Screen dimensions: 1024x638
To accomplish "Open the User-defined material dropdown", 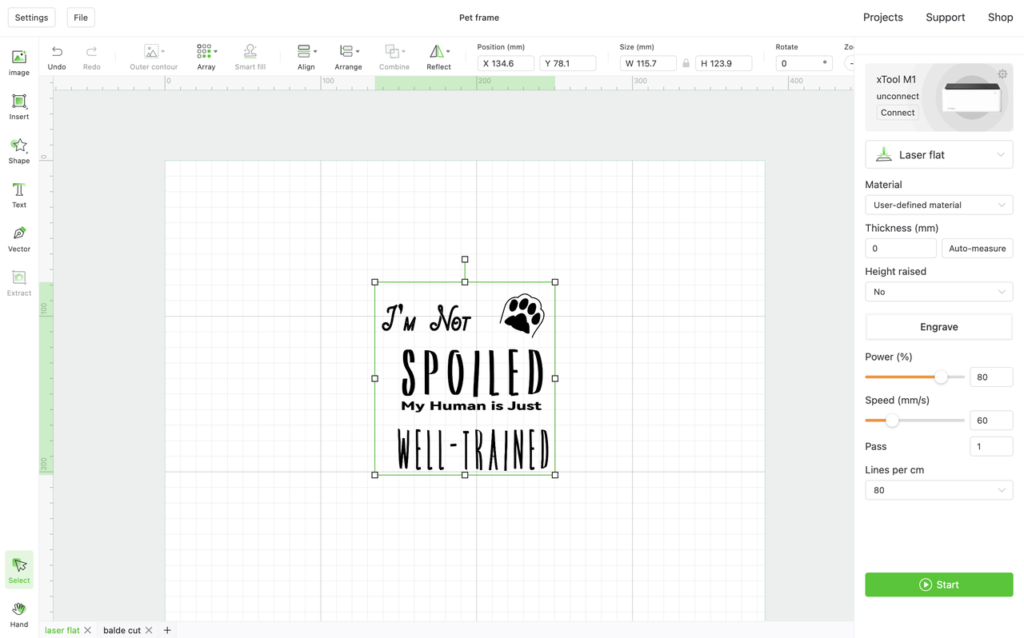I will coord(938,205).
